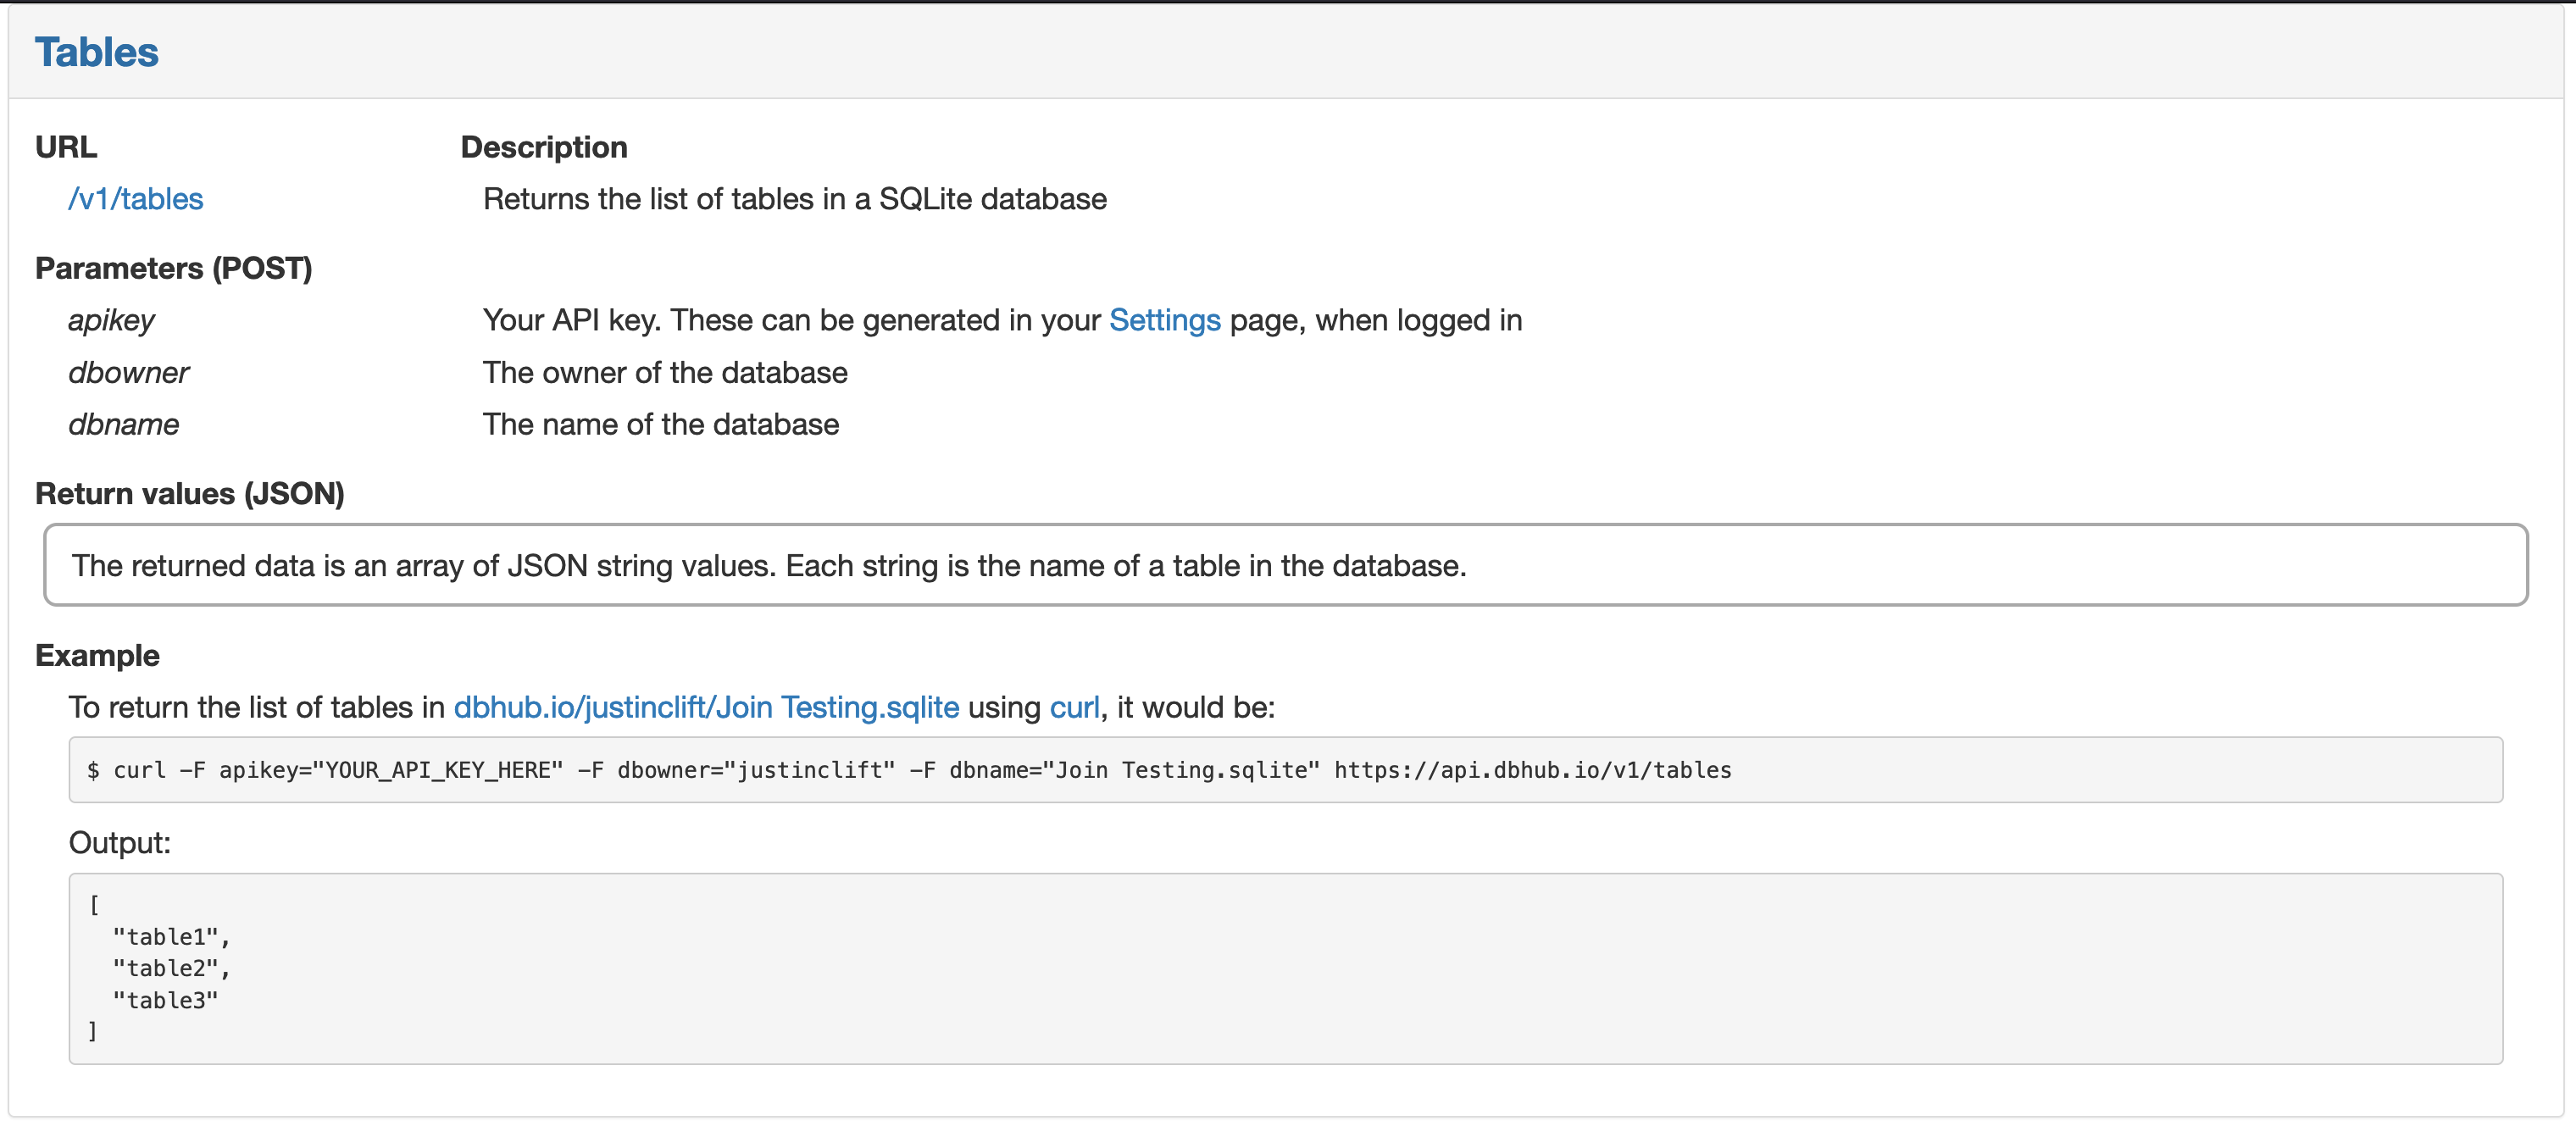2576x1132 pixels.
Task: Click the curl command code block
Action: tap(1284, 770)
